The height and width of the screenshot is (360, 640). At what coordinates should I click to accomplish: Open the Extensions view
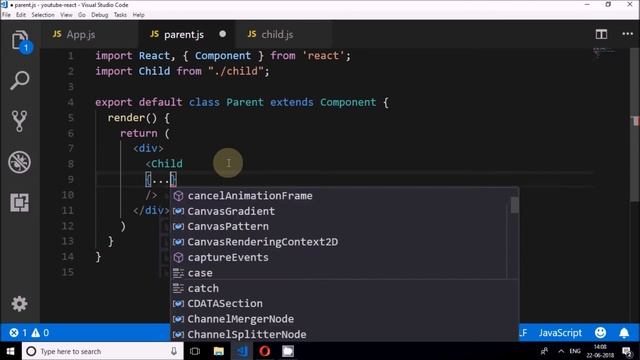pos(20,202)
